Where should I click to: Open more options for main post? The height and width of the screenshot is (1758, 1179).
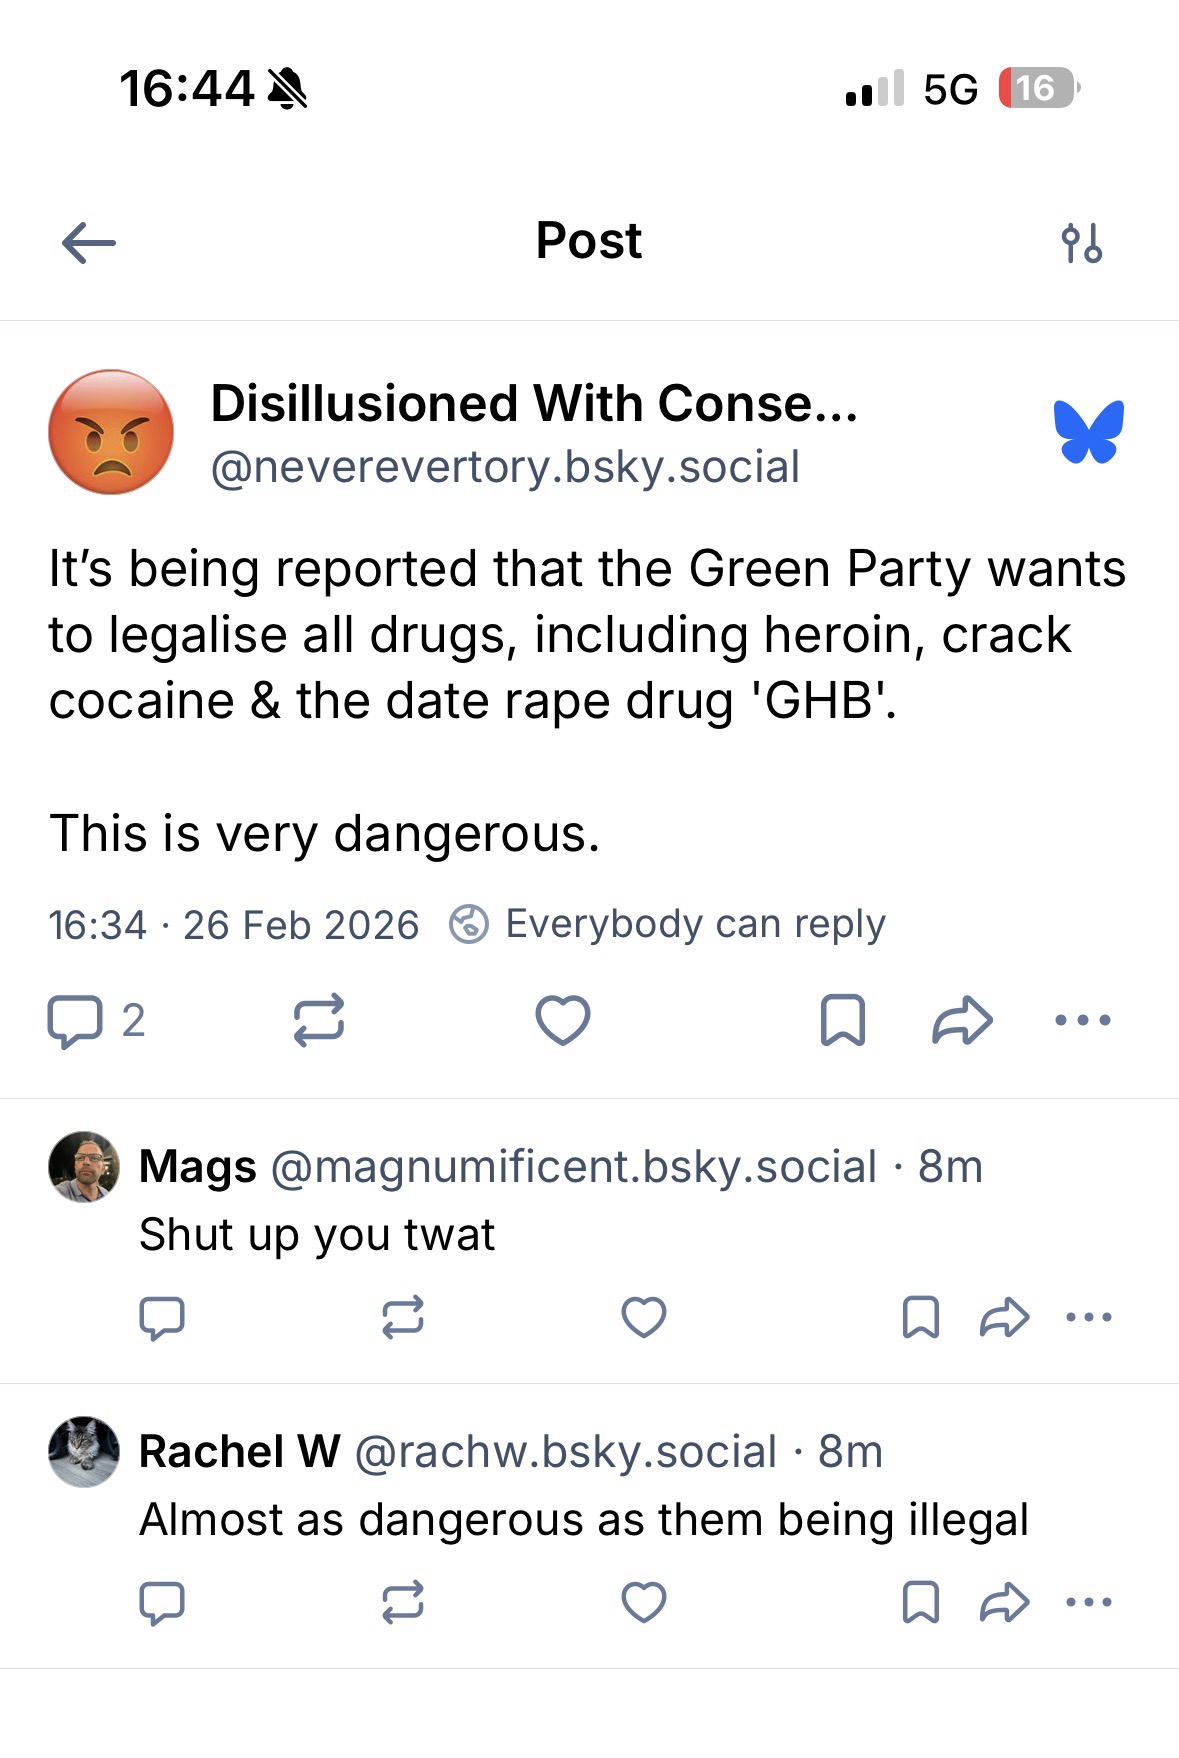click(x=1083, y=1020)
